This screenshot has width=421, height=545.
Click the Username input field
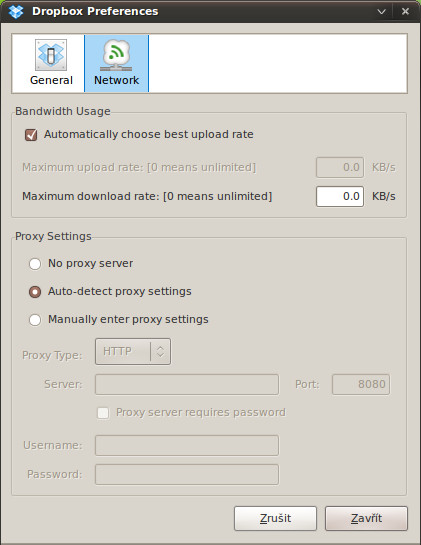pyautogui.click(x=187, y=445)
